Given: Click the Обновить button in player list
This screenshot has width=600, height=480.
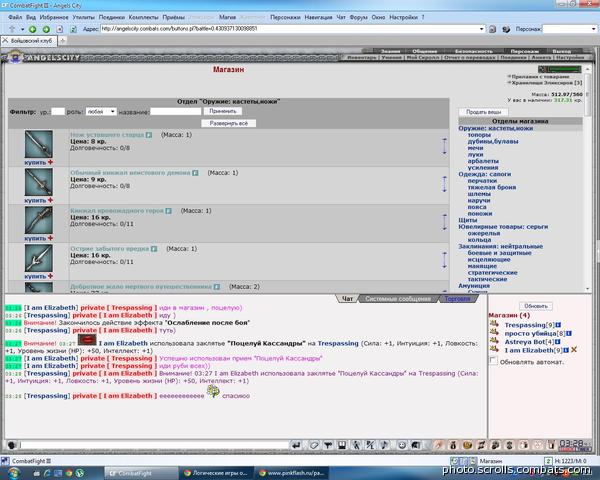Looking at the screenshot, I should pos(536,306).
